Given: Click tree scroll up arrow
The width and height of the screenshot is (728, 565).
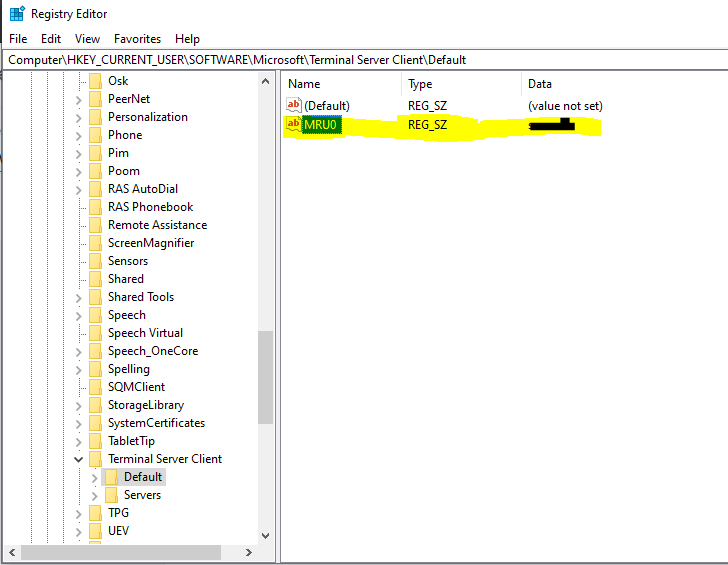Looking at the screenshot, I should (x=266, y=81).
